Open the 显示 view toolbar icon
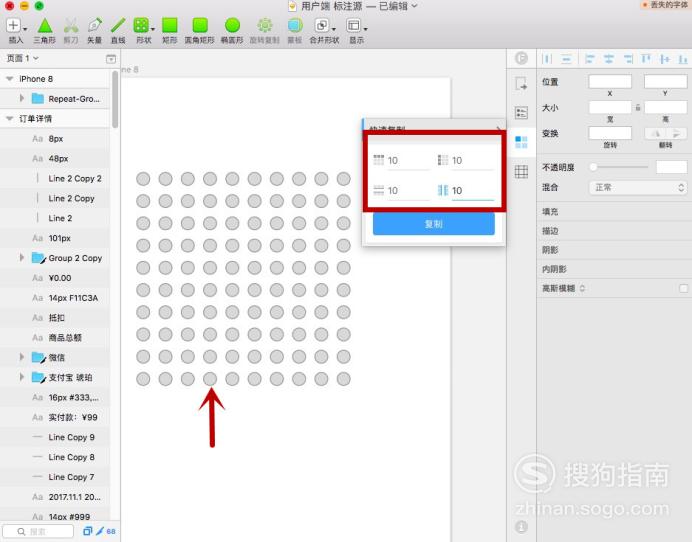Image resolution: width=692 pixels, height=542 pixels. [x=357, y=30]
